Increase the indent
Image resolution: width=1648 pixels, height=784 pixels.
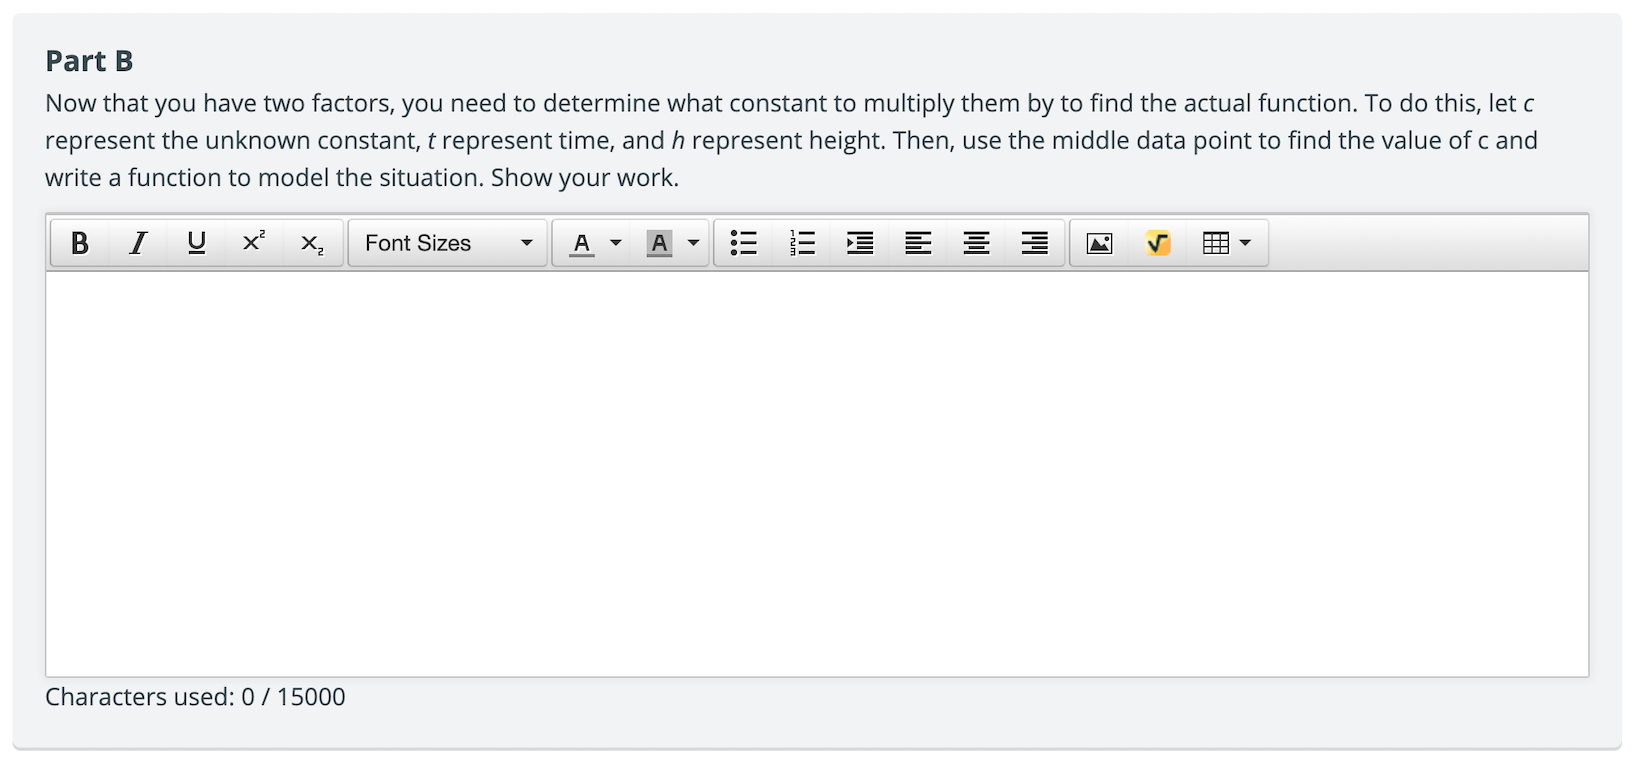pyautogui.click(x=860, y=243)
